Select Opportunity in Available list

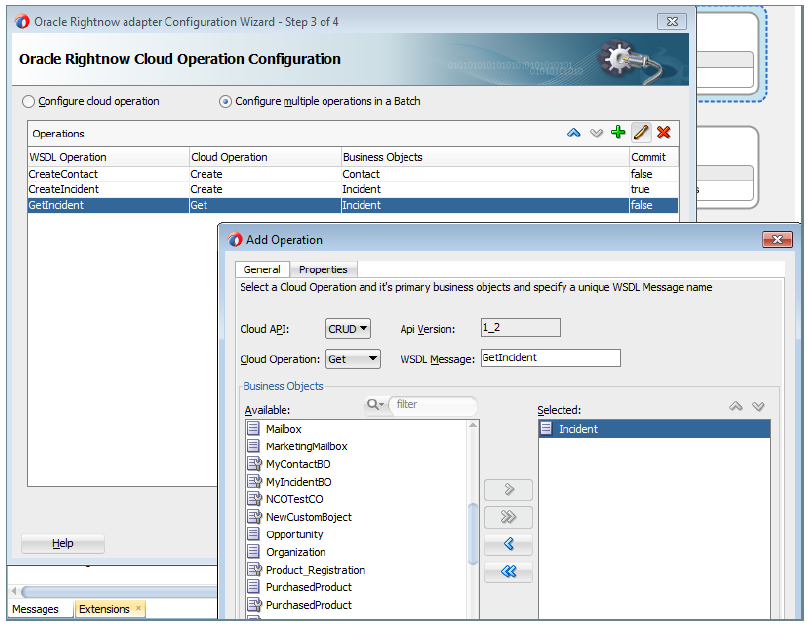pos(295,535)
